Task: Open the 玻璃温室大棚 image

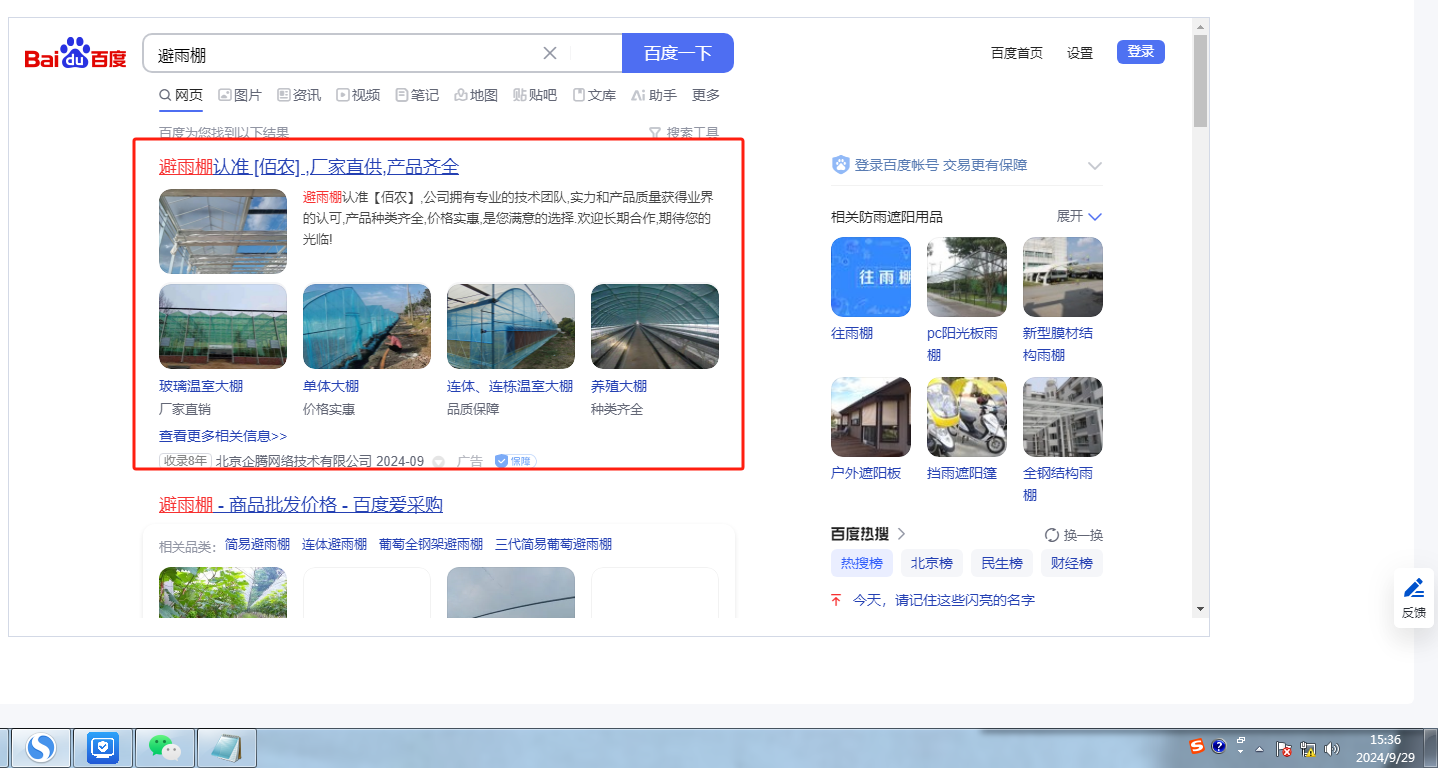Action: tap(223, 326)
